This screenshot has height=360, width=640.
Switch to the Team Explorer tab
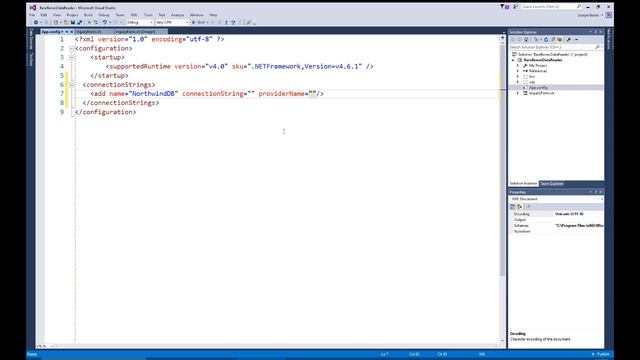(x=551, y=184)
